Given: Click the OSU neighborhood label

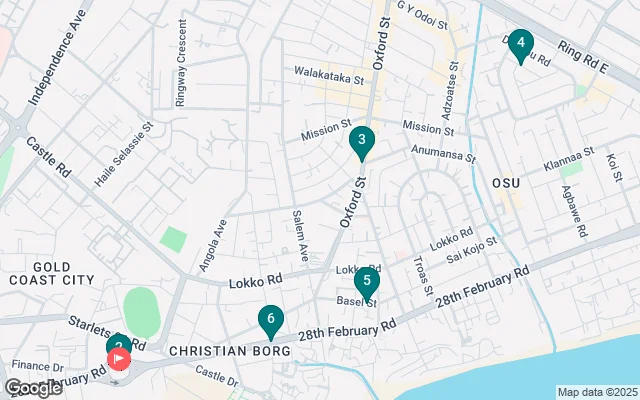Looking at the screenshot, I should coord(506,183).
